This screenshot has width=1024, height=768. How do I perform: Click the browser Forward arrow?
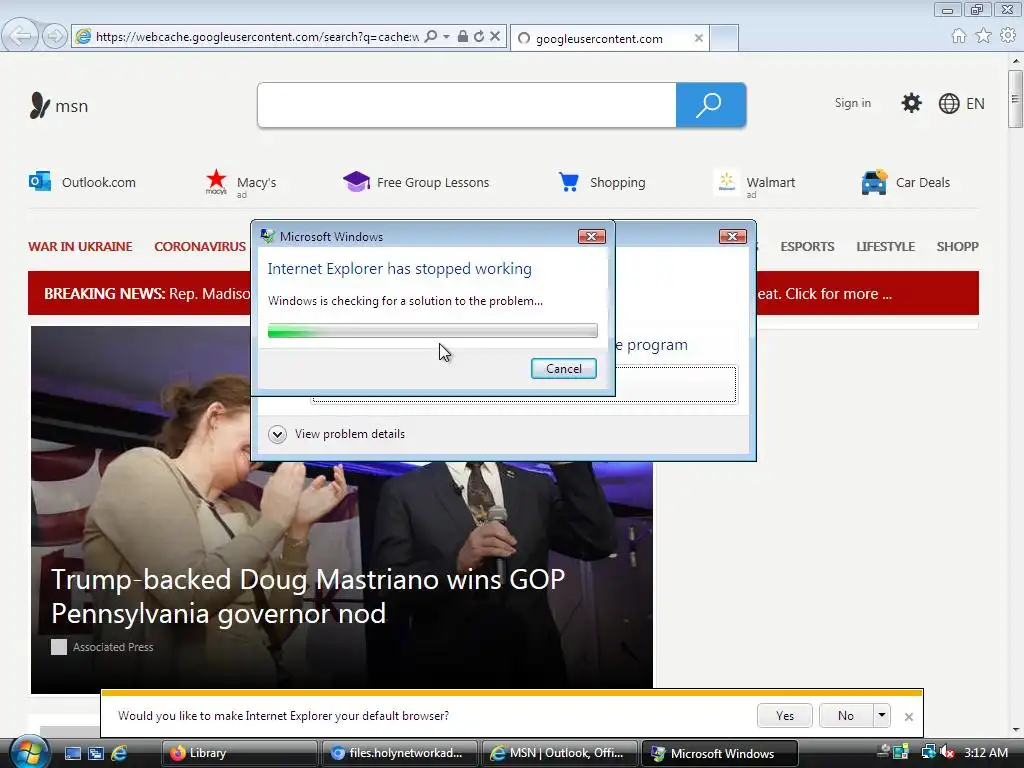click(55, 36)
